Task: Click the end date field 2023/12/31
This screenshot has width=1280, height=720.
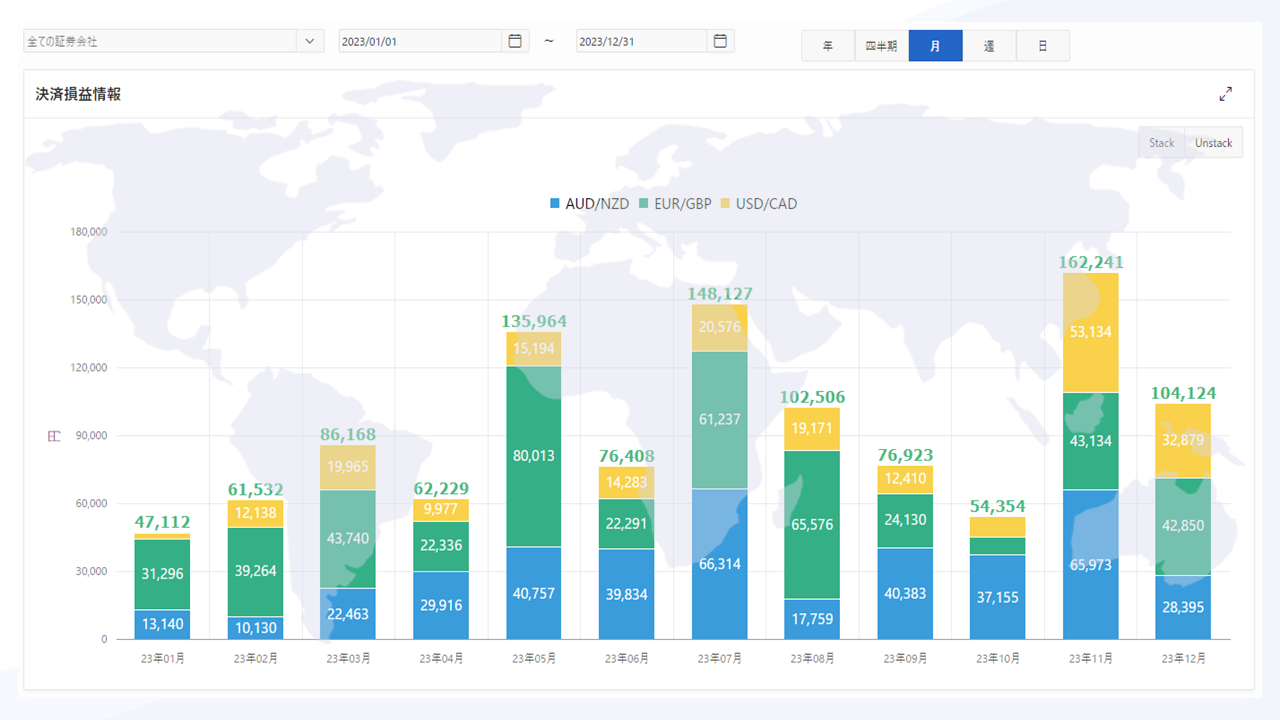Action: [x=642, y=41]
